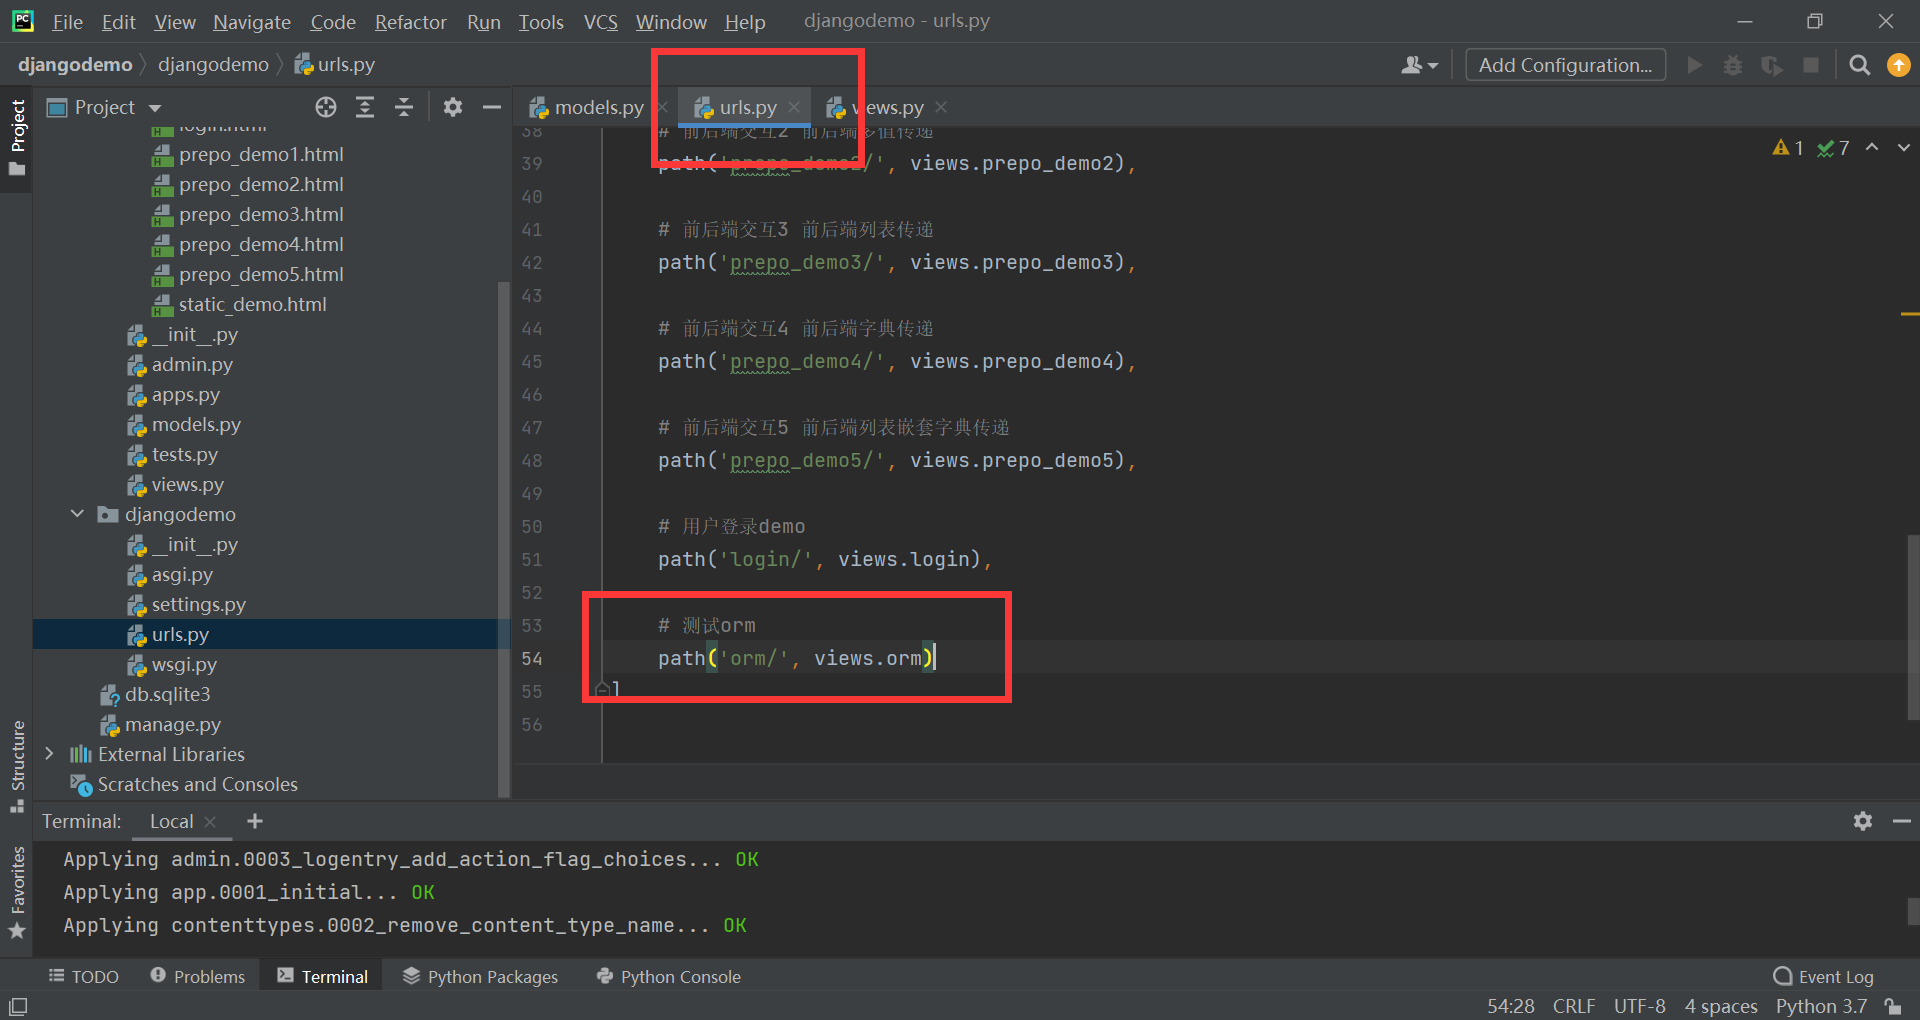Viewport: 1920px width, 1020px height.
Task: Start the debugger using the bug icon
Action: tap(1733, 64)
